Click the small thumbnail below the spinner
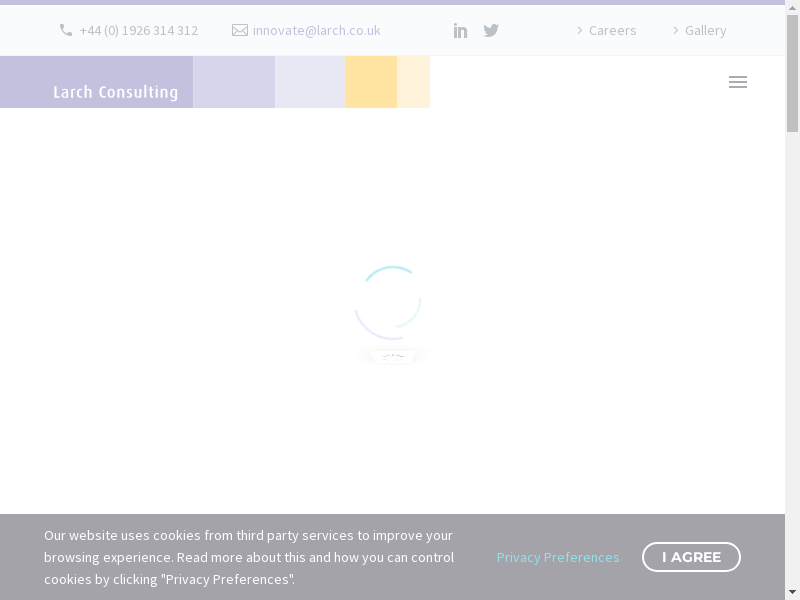This screenshot has width=800, height=600. click(x=392, y=356)
